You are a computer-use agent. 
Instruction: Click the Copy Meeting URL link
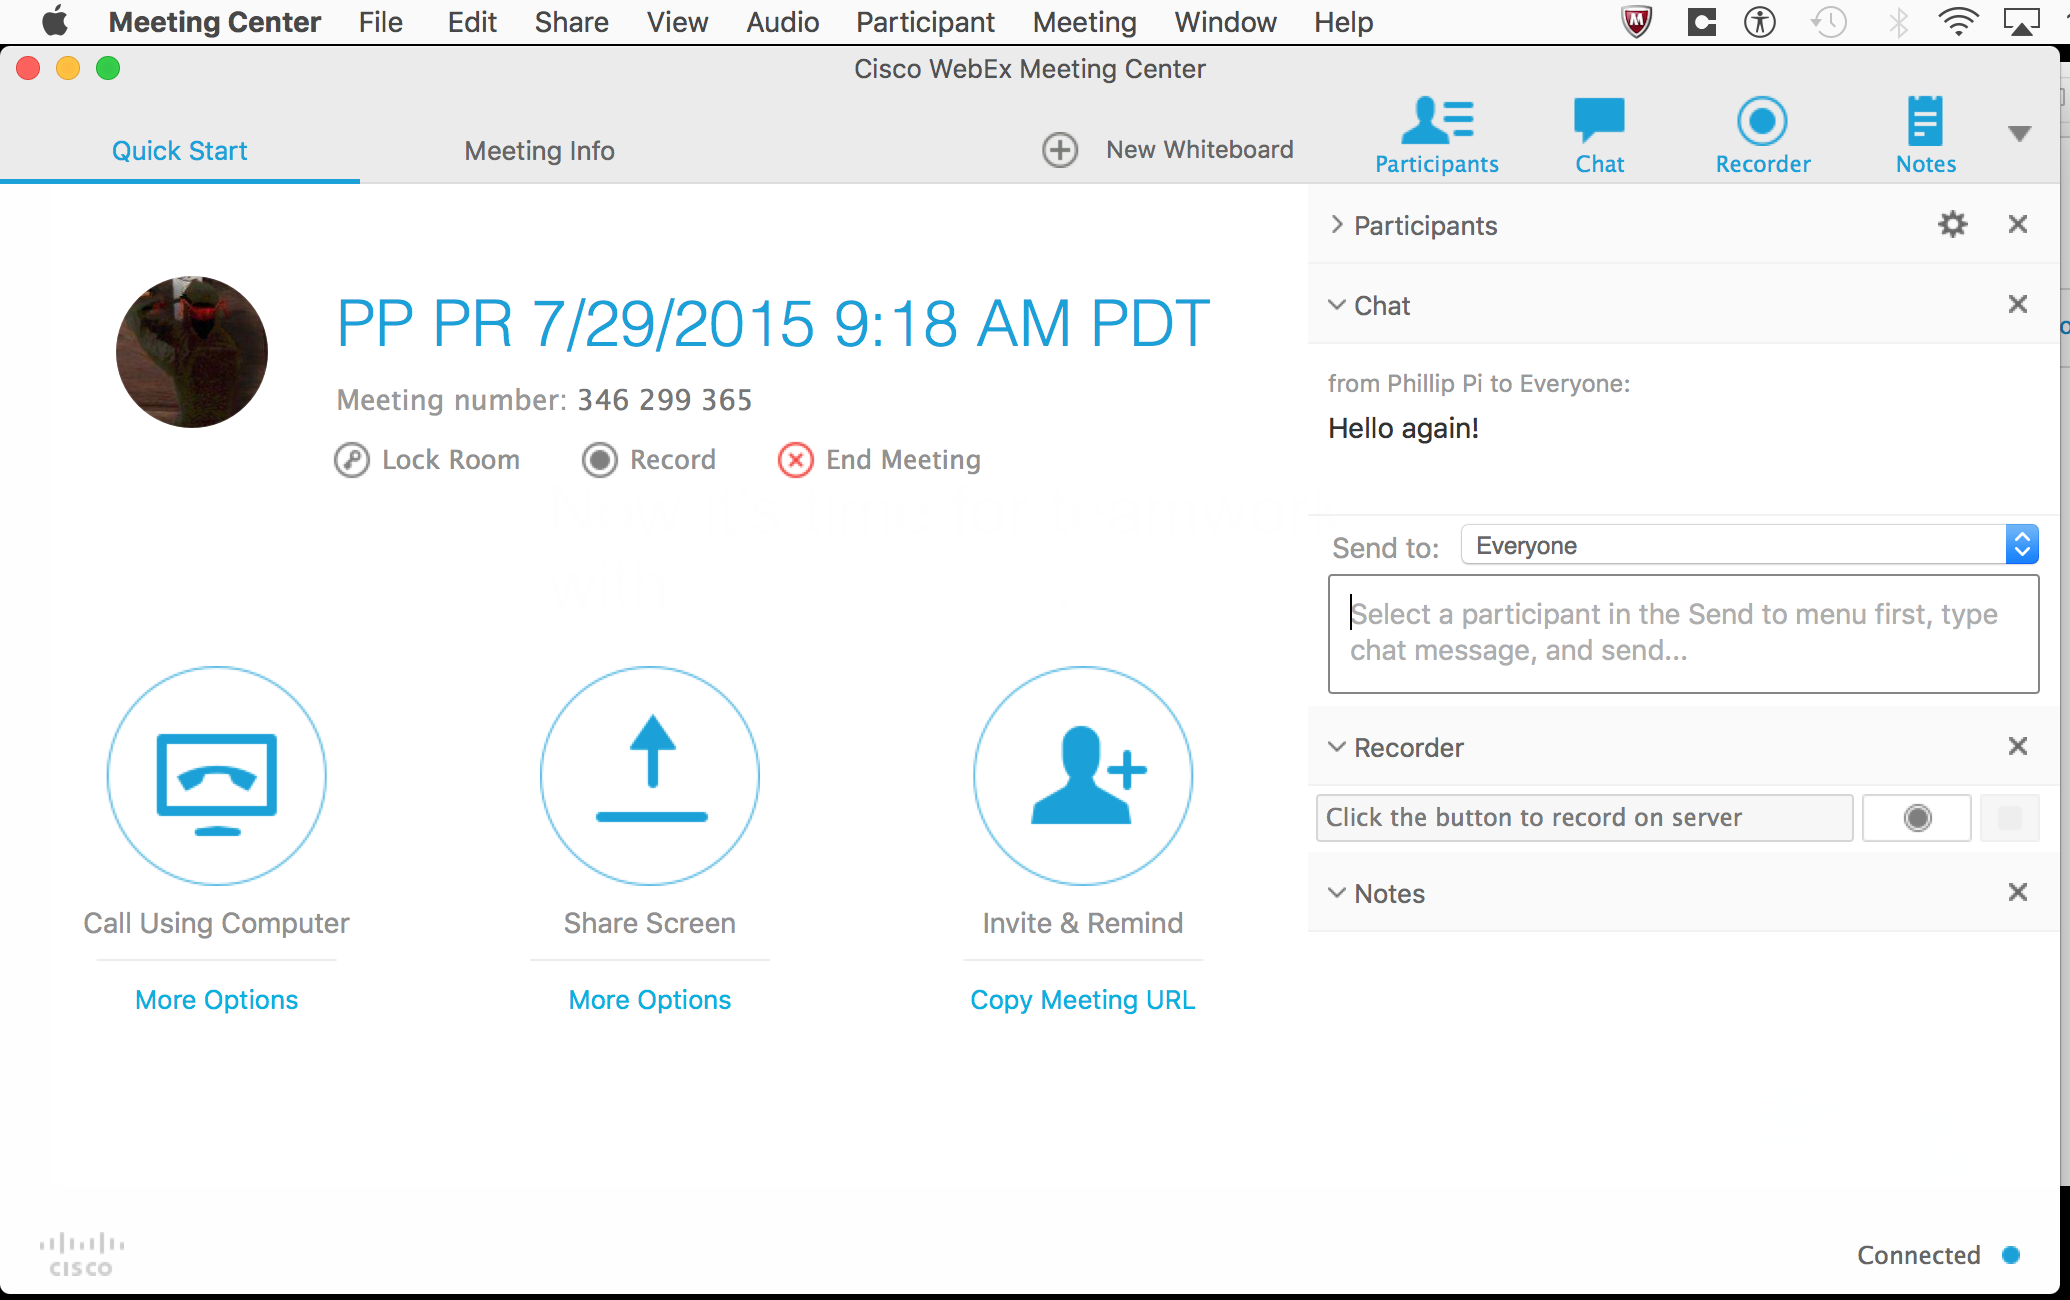[1083, 1000]
